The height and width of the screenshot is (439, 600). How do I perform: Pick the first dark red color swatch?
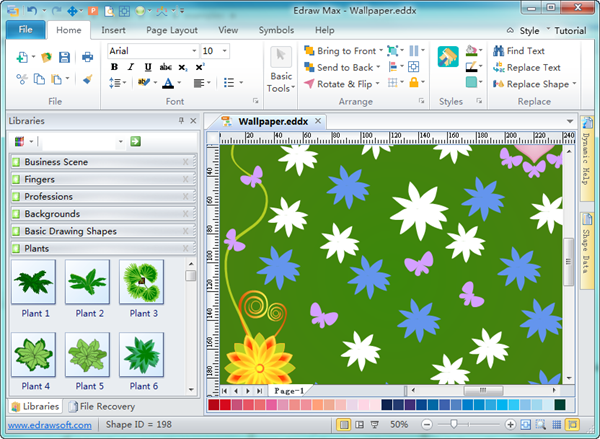coord(214,405)
